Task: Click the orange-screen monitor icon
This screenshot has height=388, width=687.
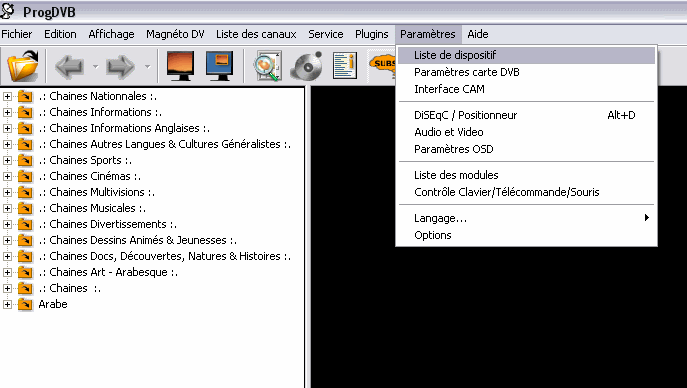Action: 180,66
